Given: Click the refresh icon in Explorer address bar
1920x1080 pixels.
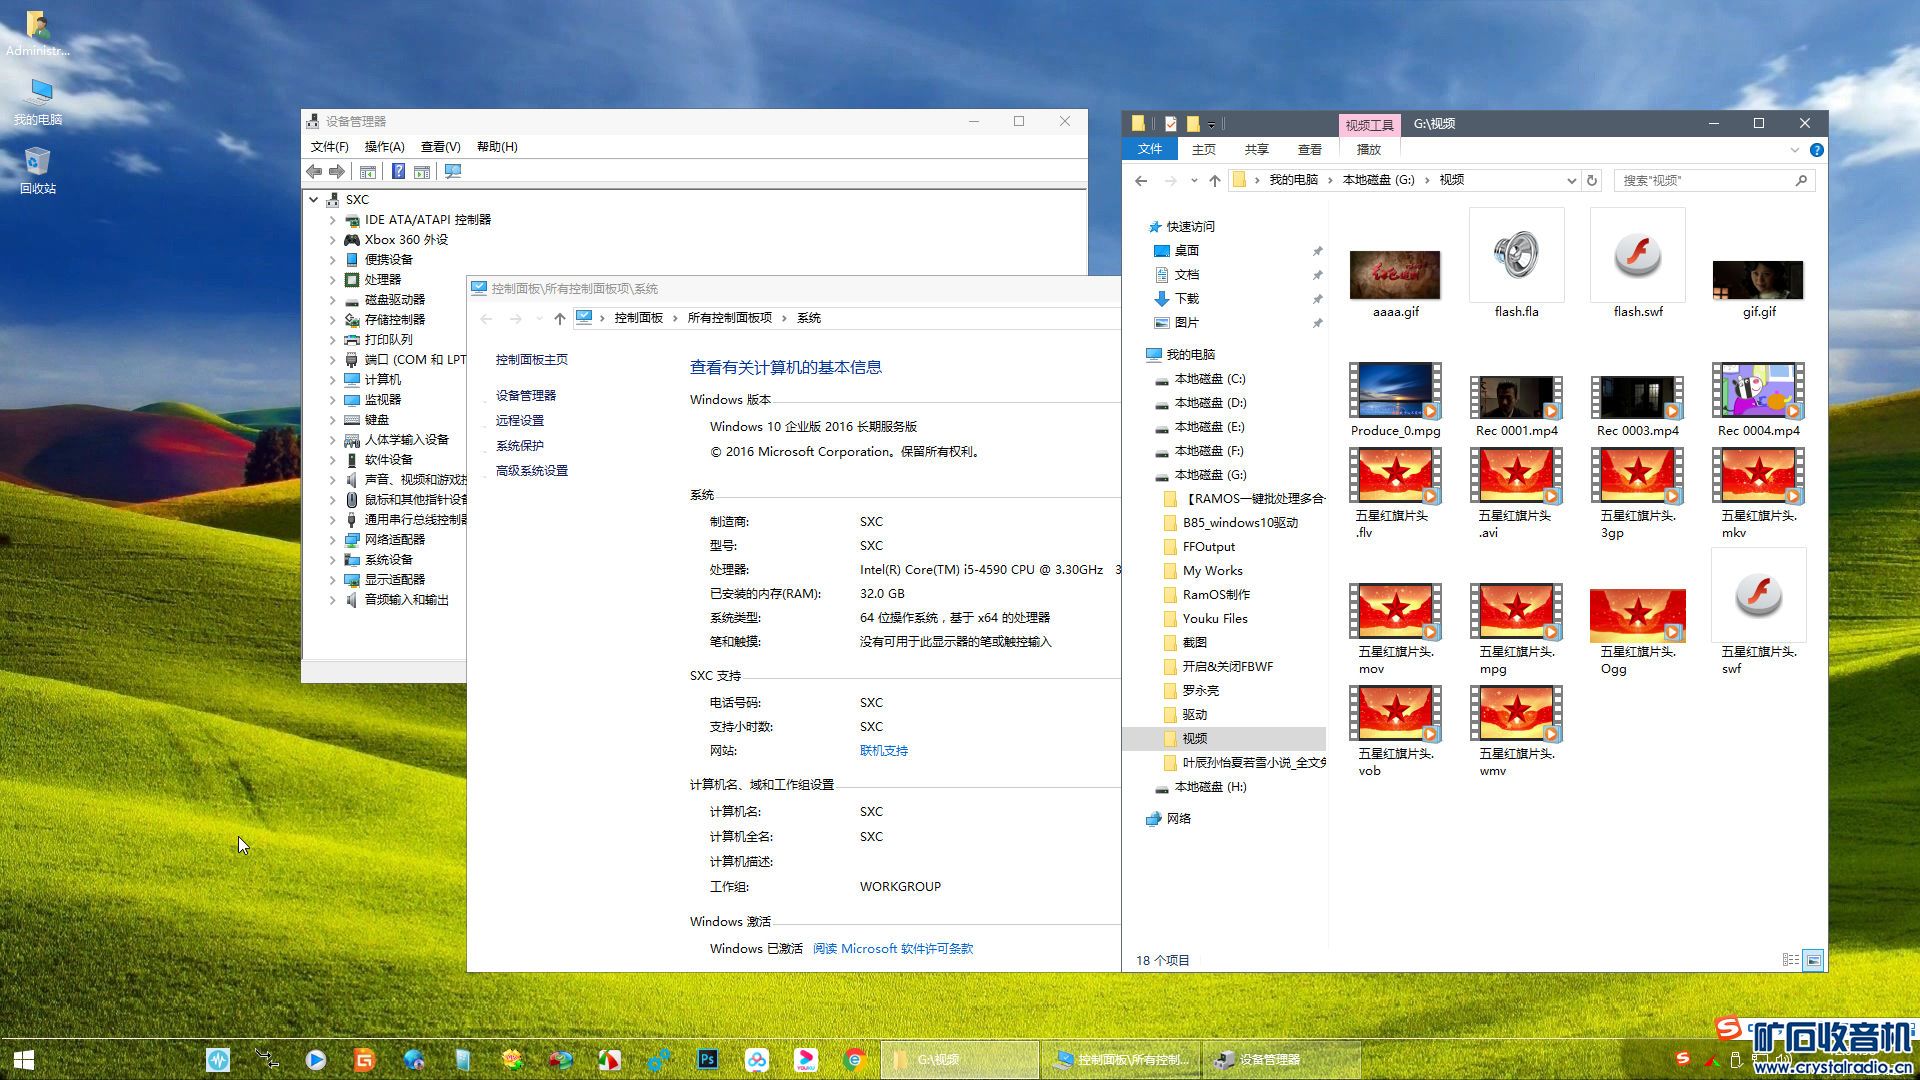Looking at the screenshot, I should coord(1592,180).
